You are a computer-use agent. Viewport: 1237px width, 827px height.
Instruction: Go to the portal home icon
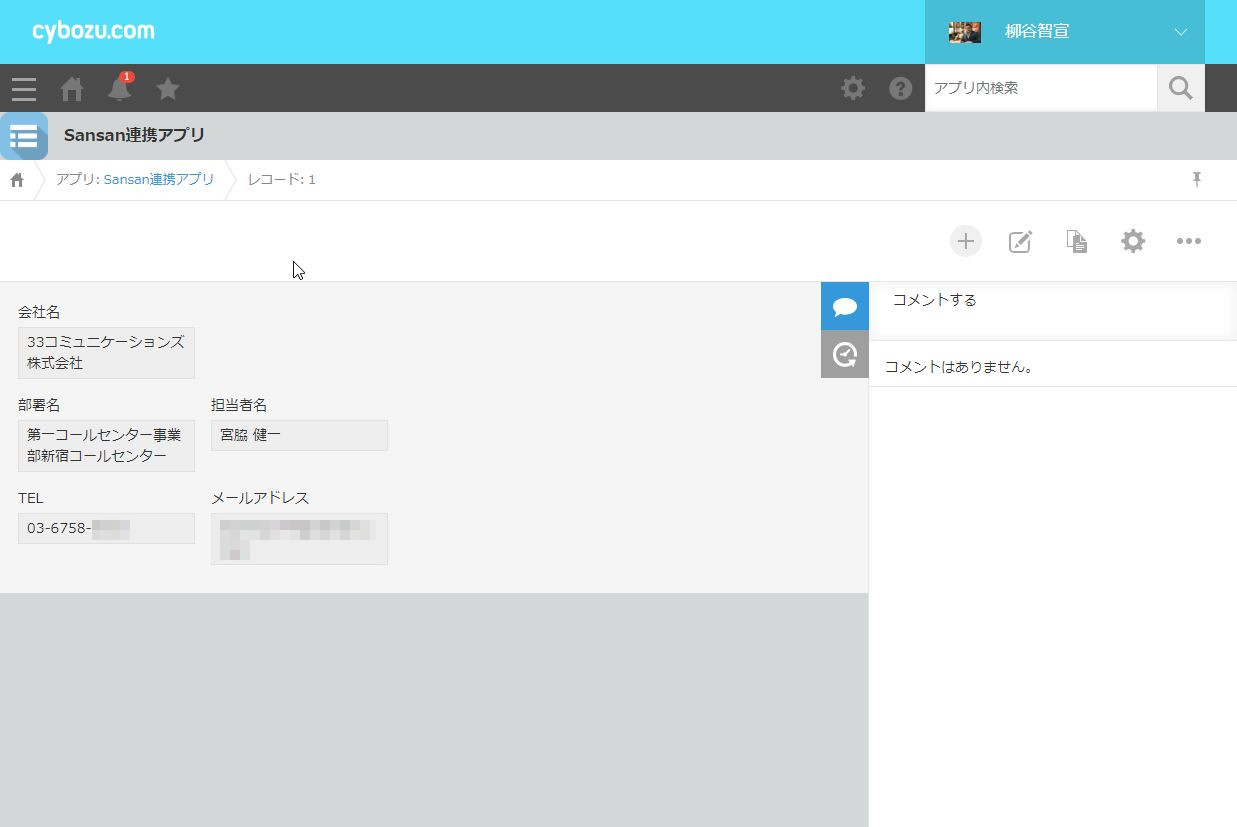click(x=72, y=89)
